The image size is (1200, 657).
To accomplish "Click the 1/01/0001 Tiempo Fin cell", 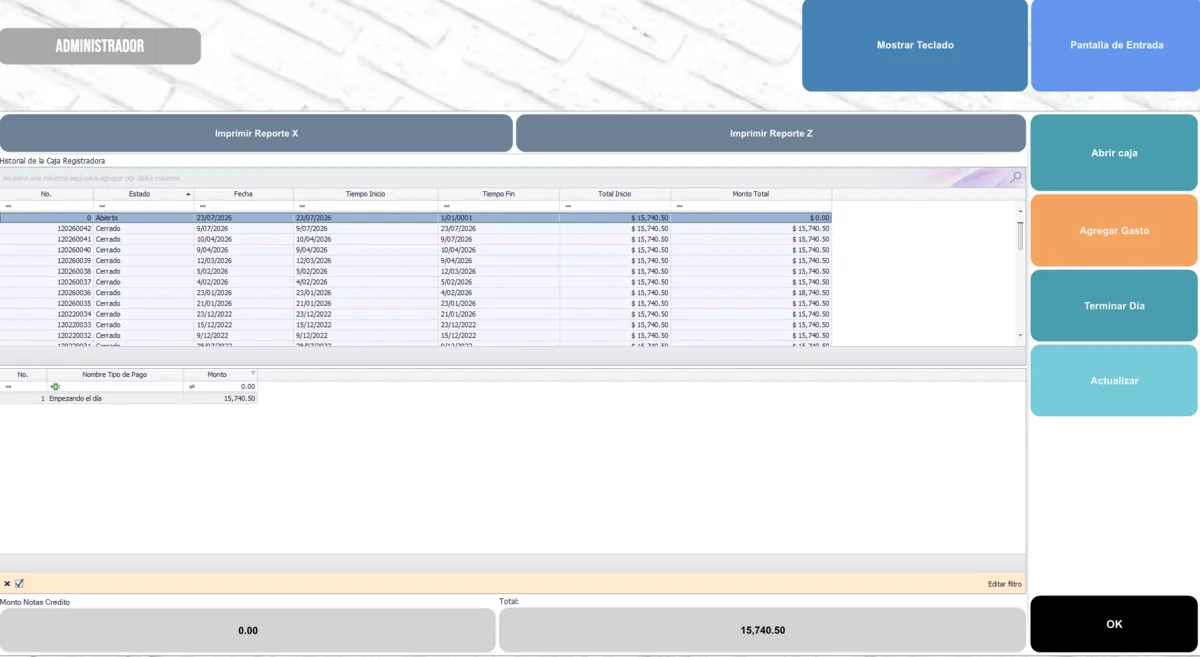I will tap(498, 217).
